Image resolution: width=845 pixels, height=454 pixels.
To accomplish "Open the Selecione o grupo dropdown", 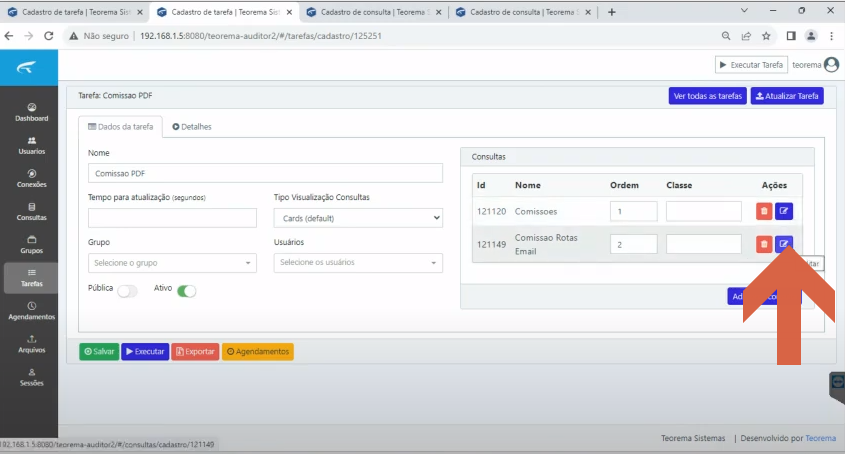I will pos(172,263).
